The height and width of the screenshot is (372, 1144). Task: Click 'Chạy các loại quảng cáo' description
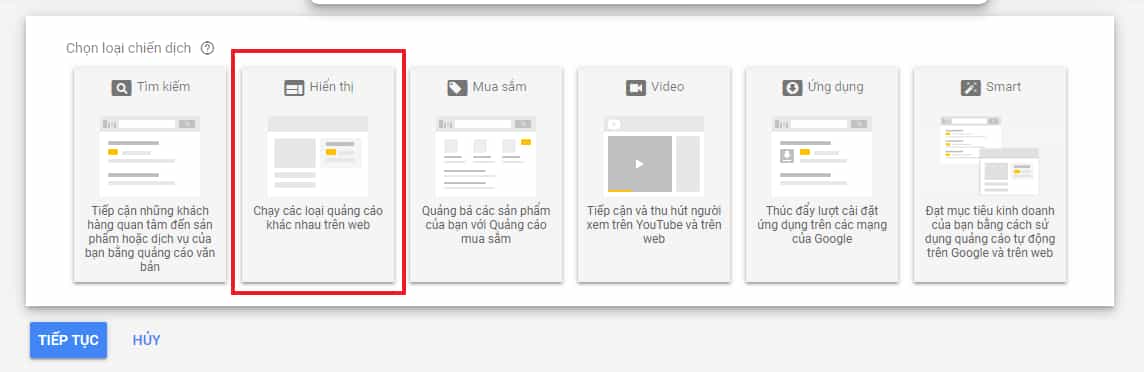point(318,218)
